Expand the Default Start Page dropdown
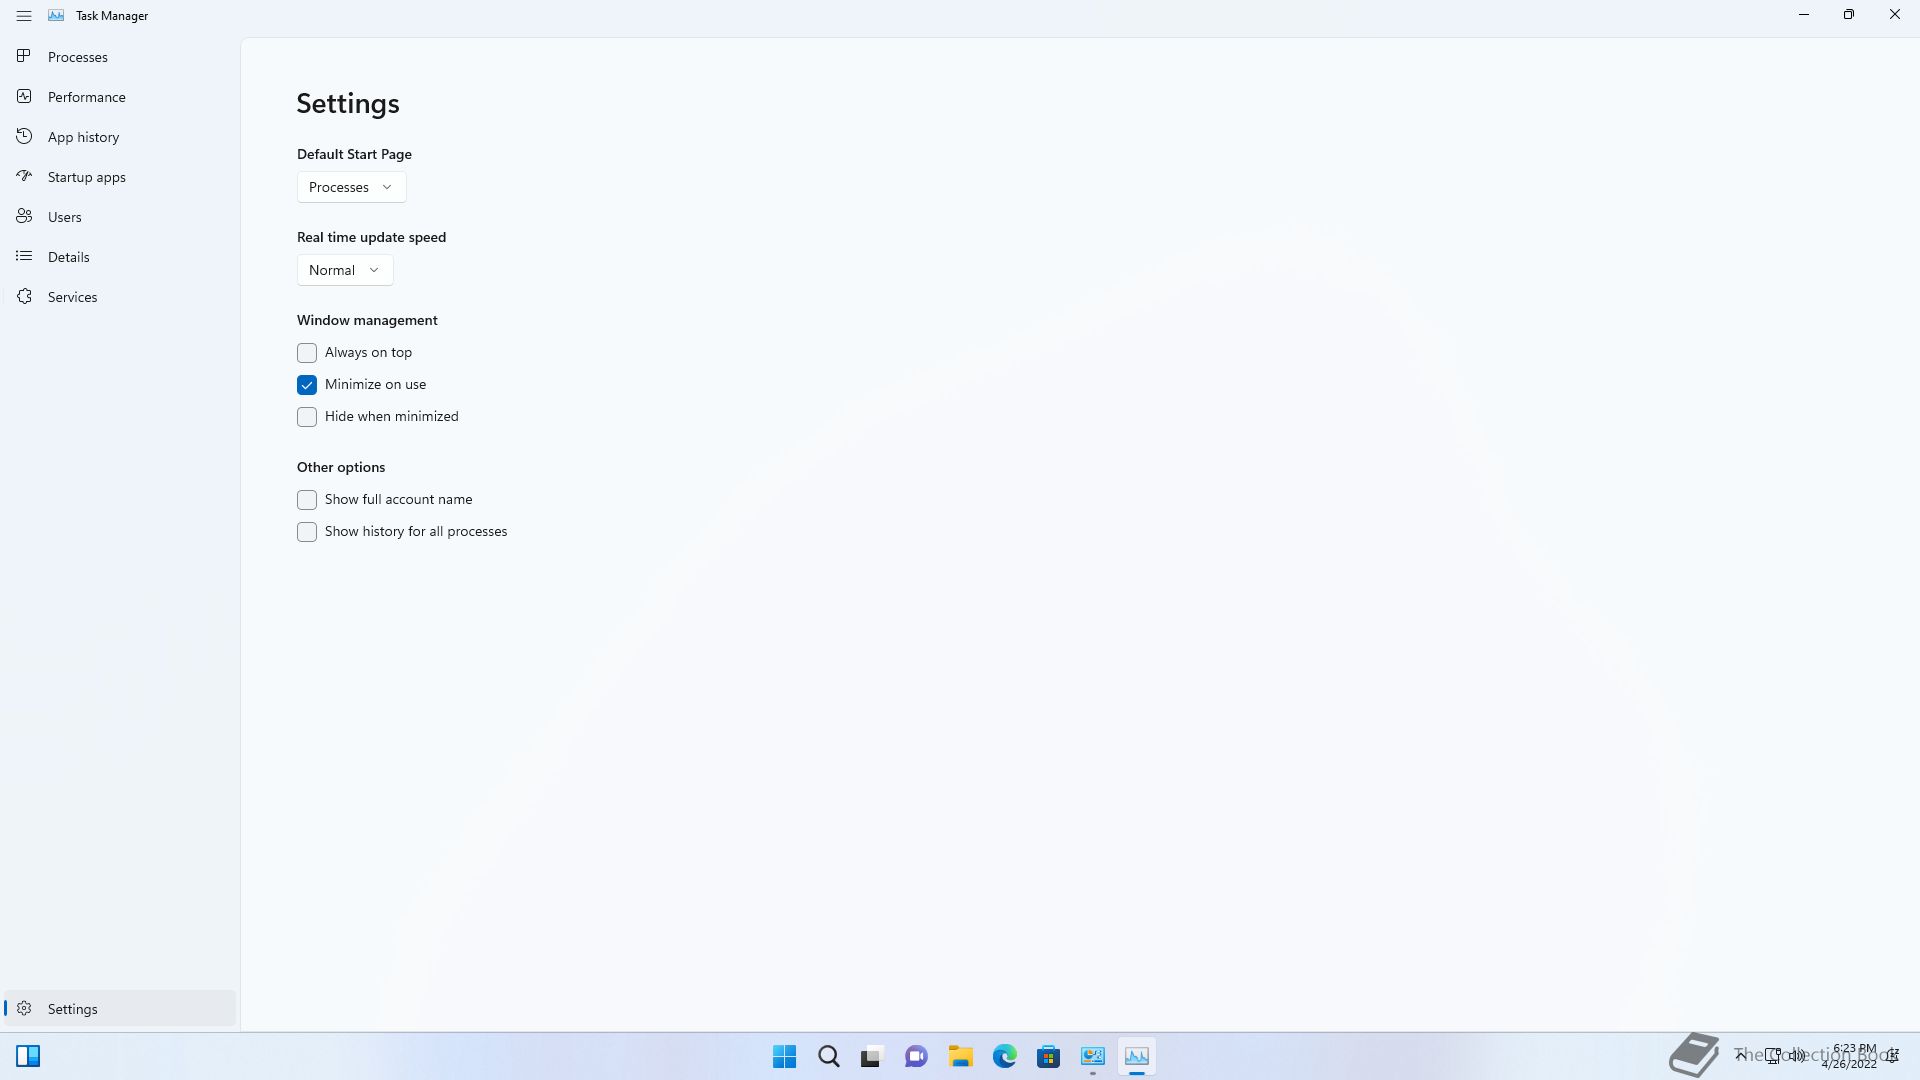1920x1080 pixels. 351,187
